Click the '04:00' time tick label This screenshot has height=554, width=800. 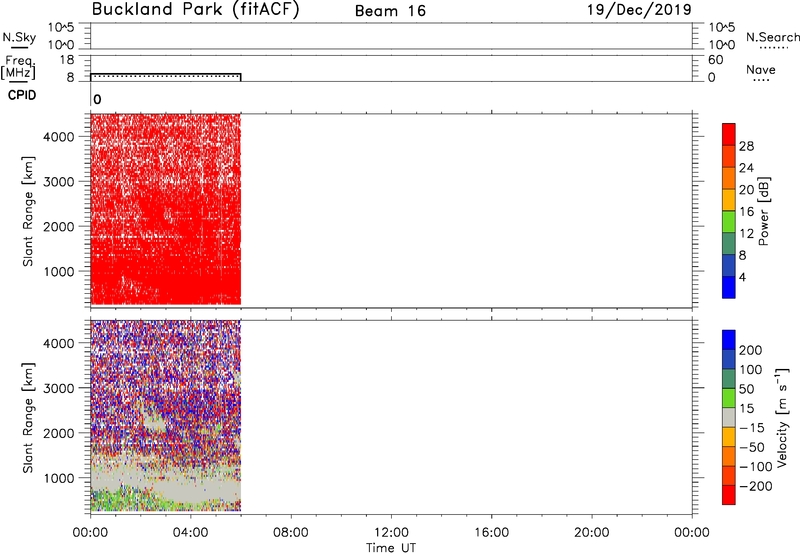190,533
